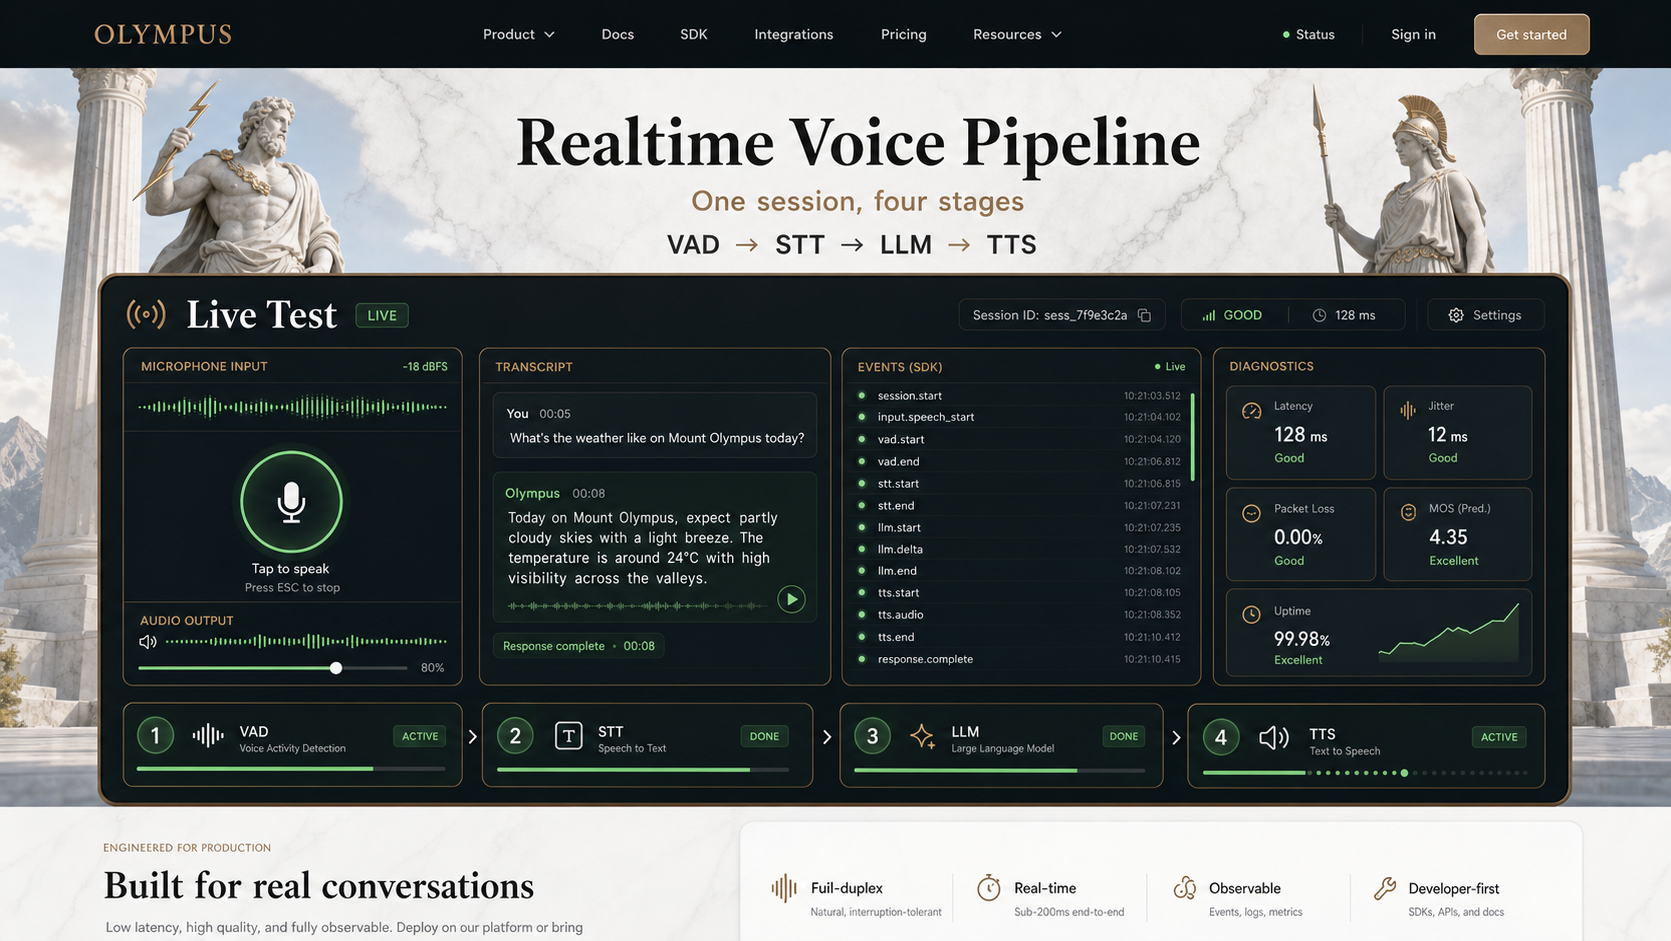Click the chevron between STT and LLM
Viewport: 1671px width, 941px height.
827,737
